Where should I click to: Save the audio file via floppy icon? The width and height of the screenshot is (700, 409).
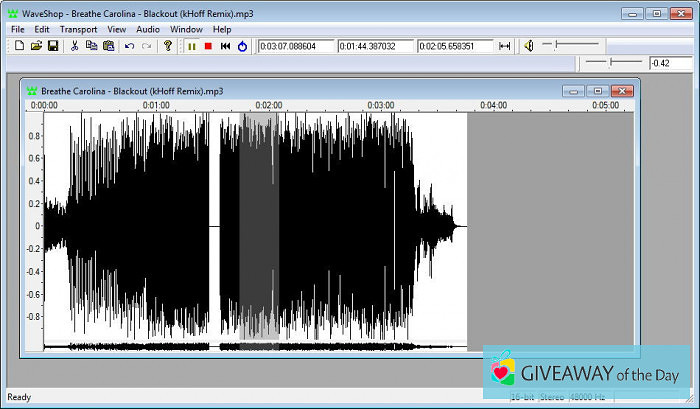pyautogui.click(x=53, y=46)
